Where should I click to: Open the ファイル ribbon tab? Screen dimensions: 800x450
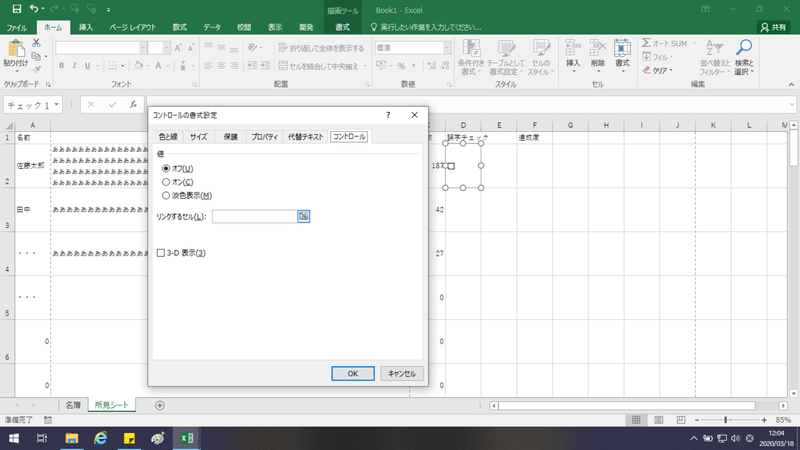click(x=17, y=27)
